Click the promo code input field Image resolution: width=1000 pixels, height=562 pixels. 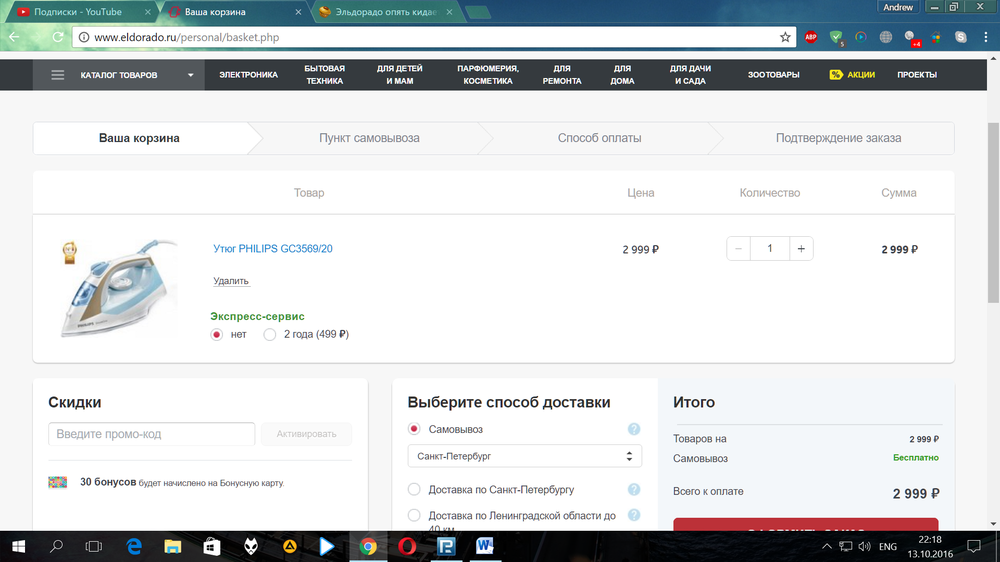pyautogui.click(x=151, y=434)
